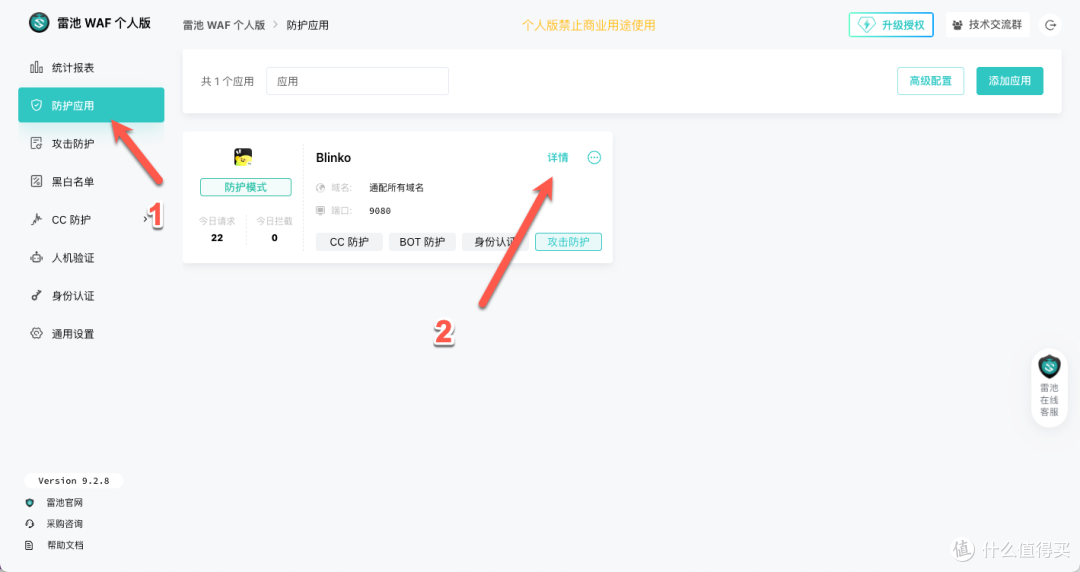Click the 今日请求 count 22

click(217, 238)
